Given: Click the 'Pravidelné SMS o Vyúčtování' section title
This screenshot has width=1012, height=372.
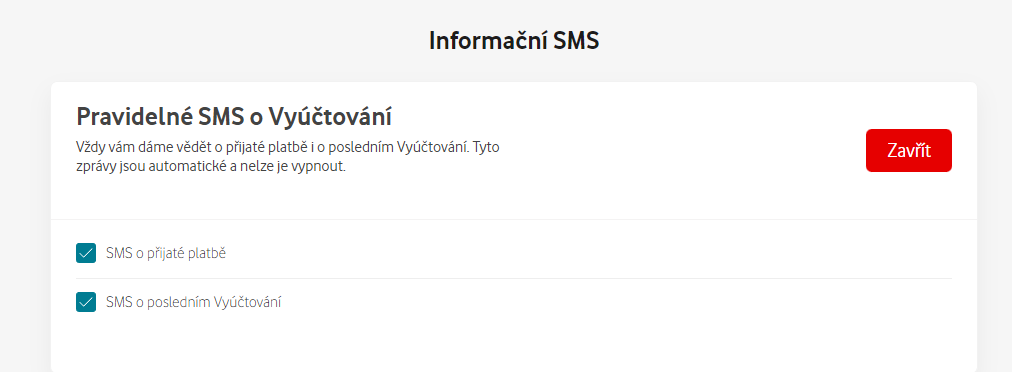Looking at the screenshot, I should (234, 117).
